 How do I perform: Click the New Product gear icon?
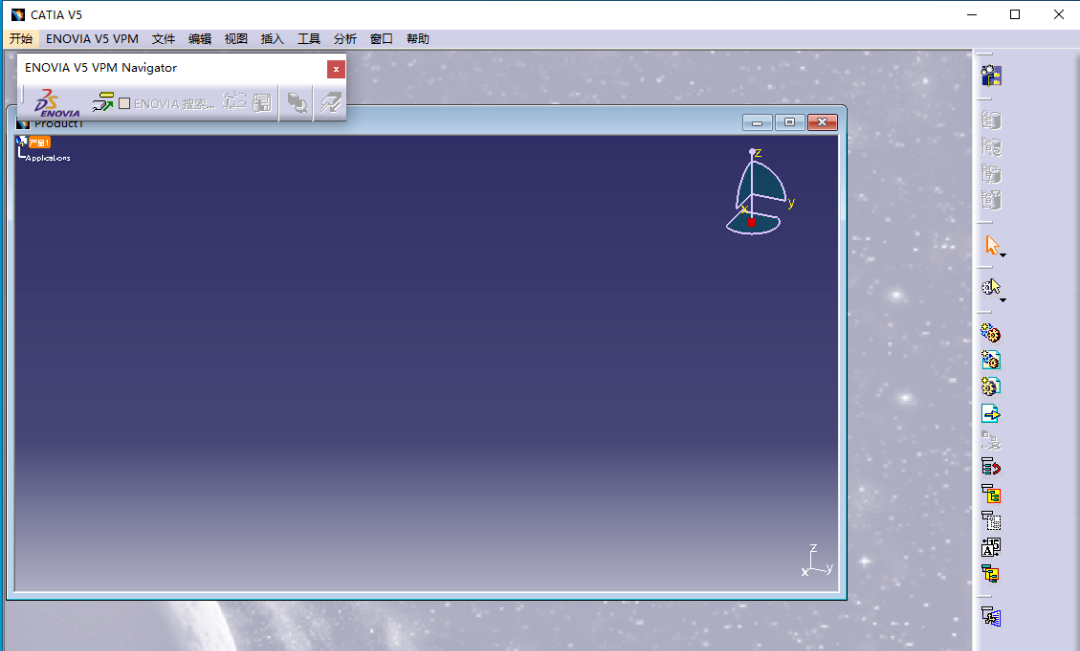coord(991,360)
